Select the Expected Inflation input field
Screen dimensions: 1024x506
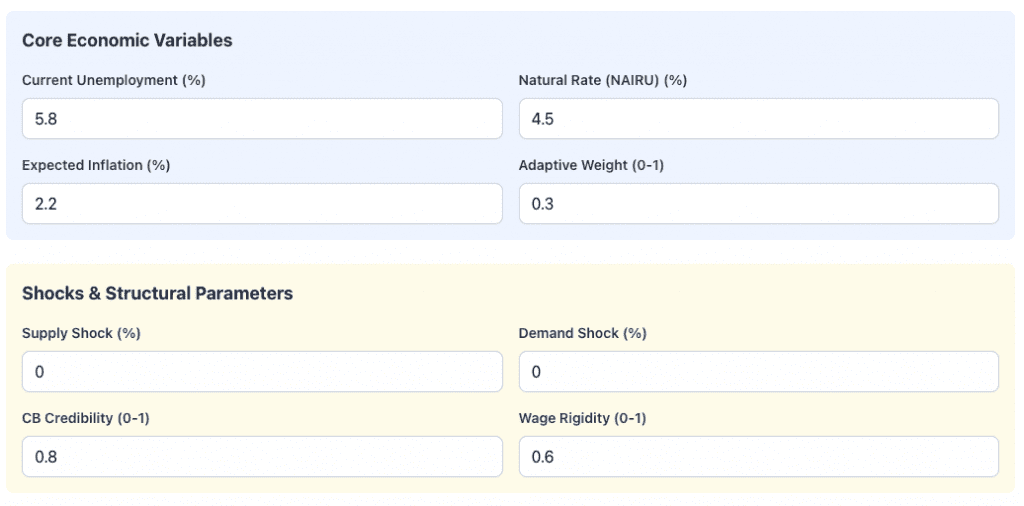click(262, 204)
